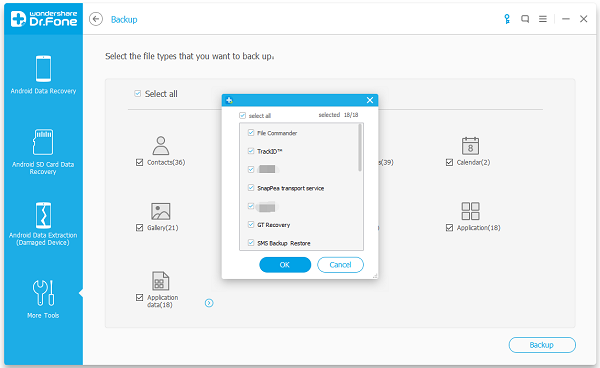Uncheck the Application(18) checkbox
The image size is (600, 368).
(x=449, y=228)
